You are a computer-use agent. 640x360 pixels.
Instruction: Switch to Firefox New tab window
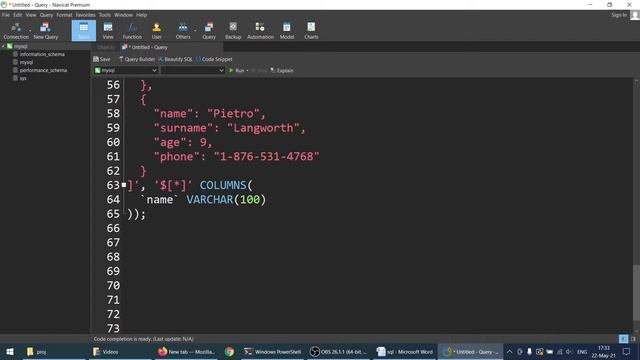click(x=187, y=351)
